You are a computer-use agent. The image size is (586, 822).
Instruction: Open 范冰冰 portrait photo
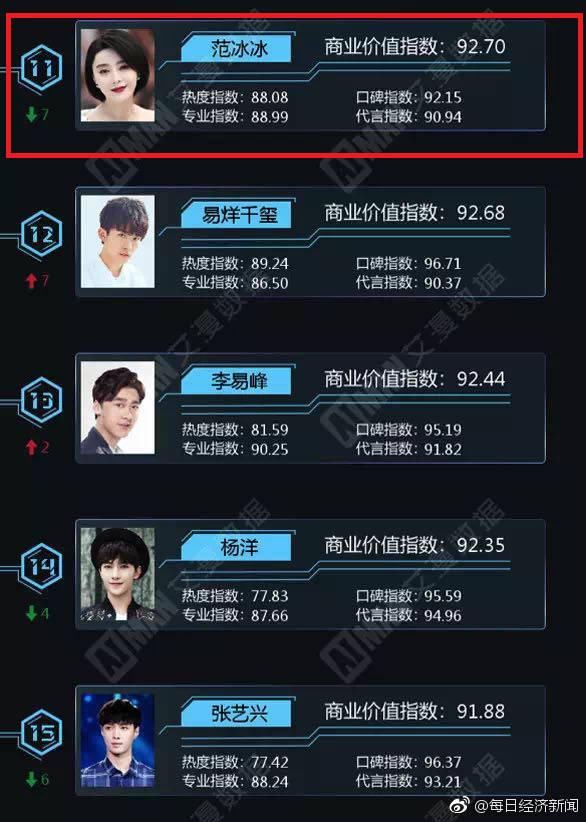(118, 75)
